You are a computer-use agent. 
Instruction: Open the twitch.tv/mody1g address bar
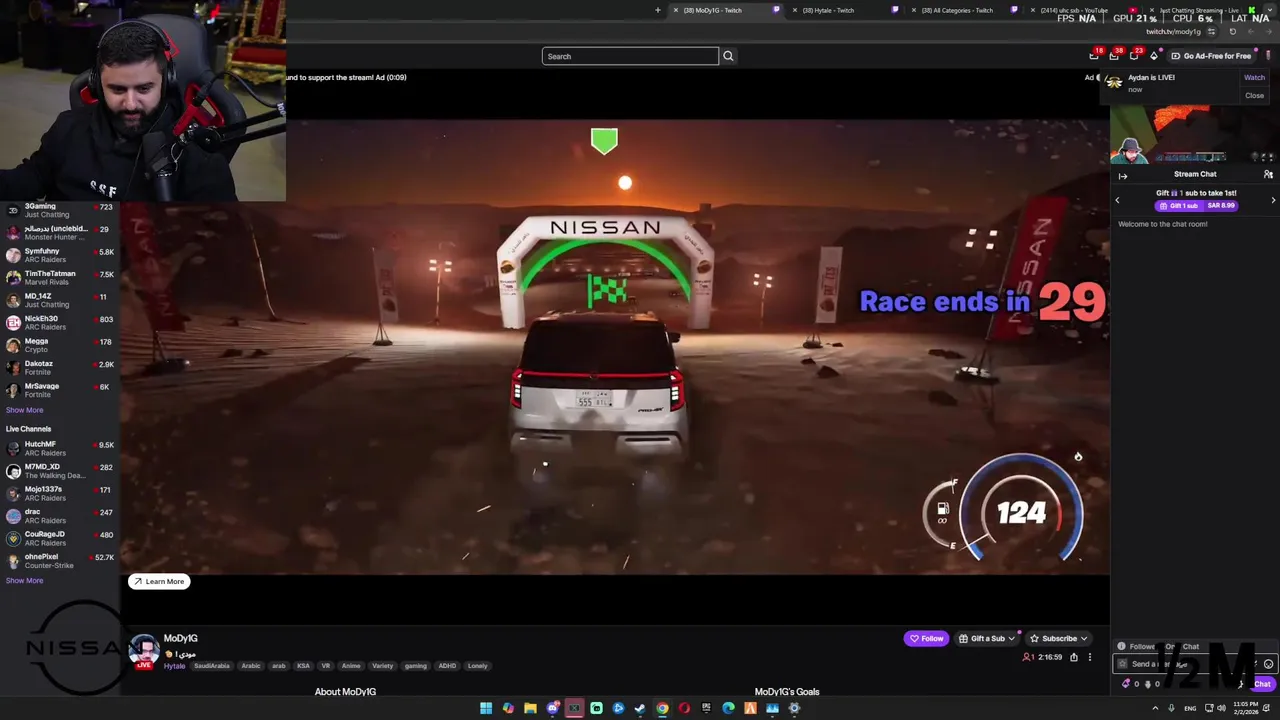pyautogui.click(x=1173, y=31)
